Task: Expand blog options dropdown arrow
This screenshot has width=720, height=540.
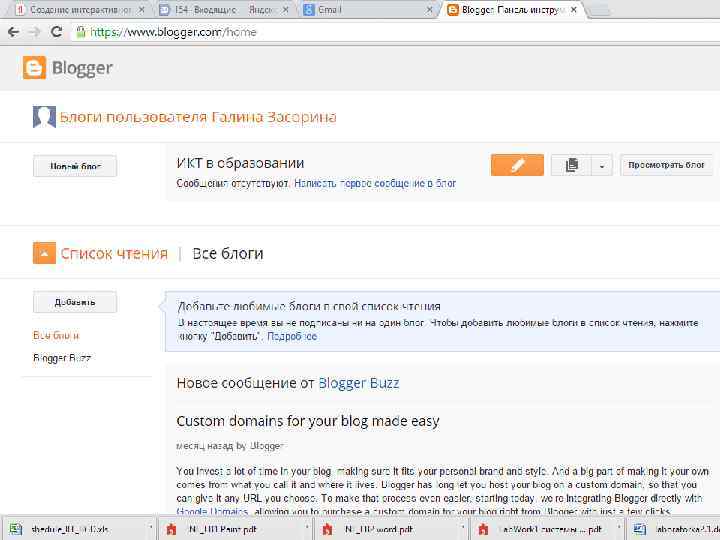Action: point(602,166)
